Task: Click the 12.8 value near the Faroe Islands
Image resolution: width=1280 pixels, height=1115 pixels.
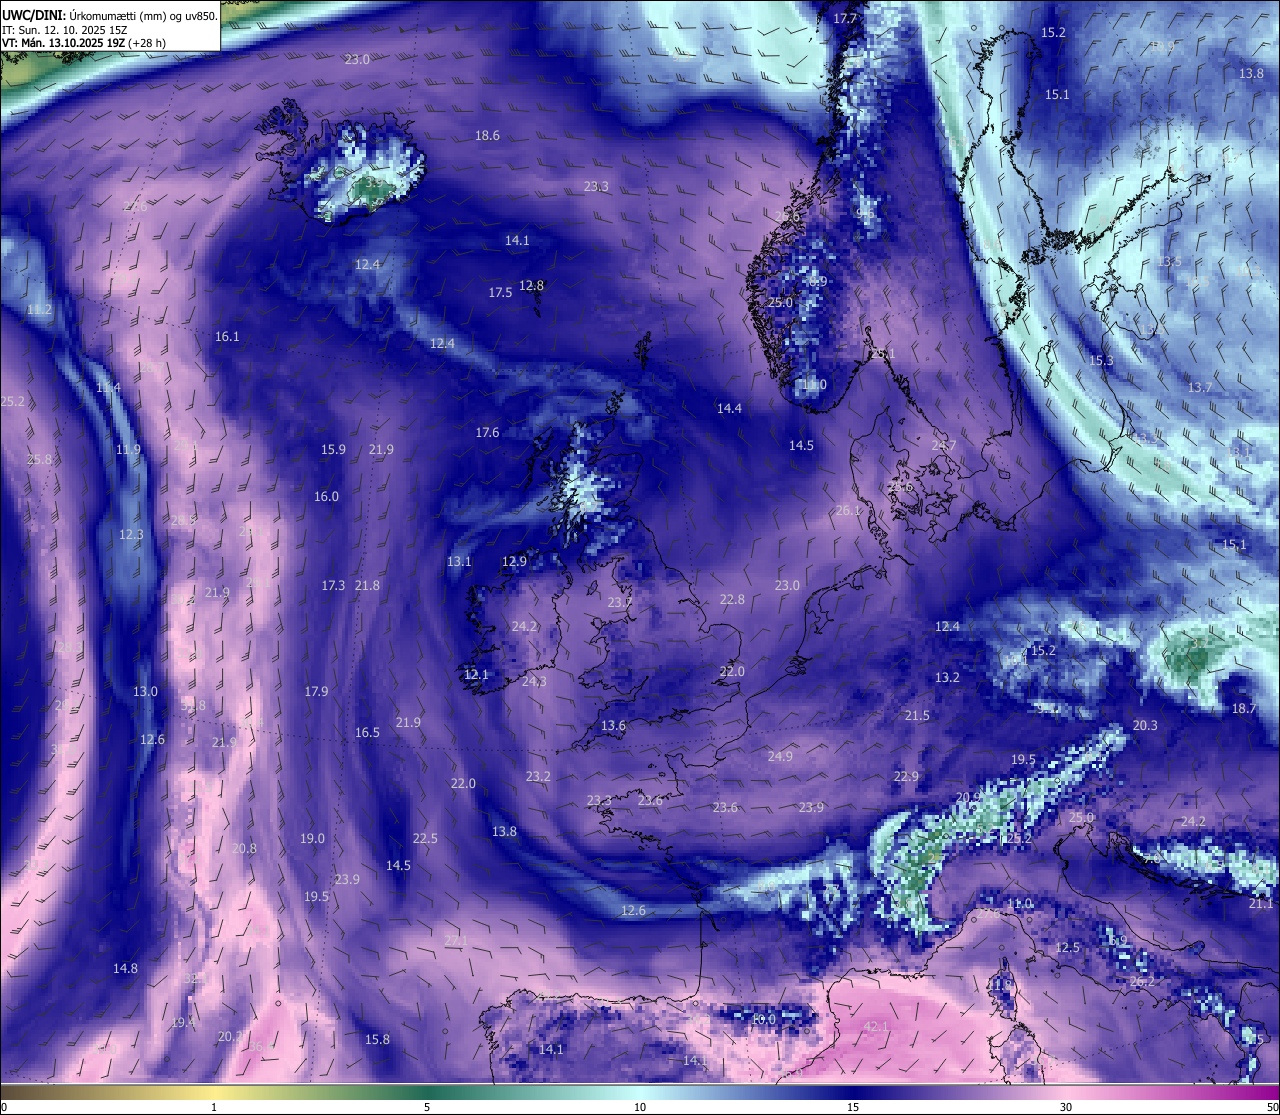Action: pyautogui.click(x=532, y=286)
